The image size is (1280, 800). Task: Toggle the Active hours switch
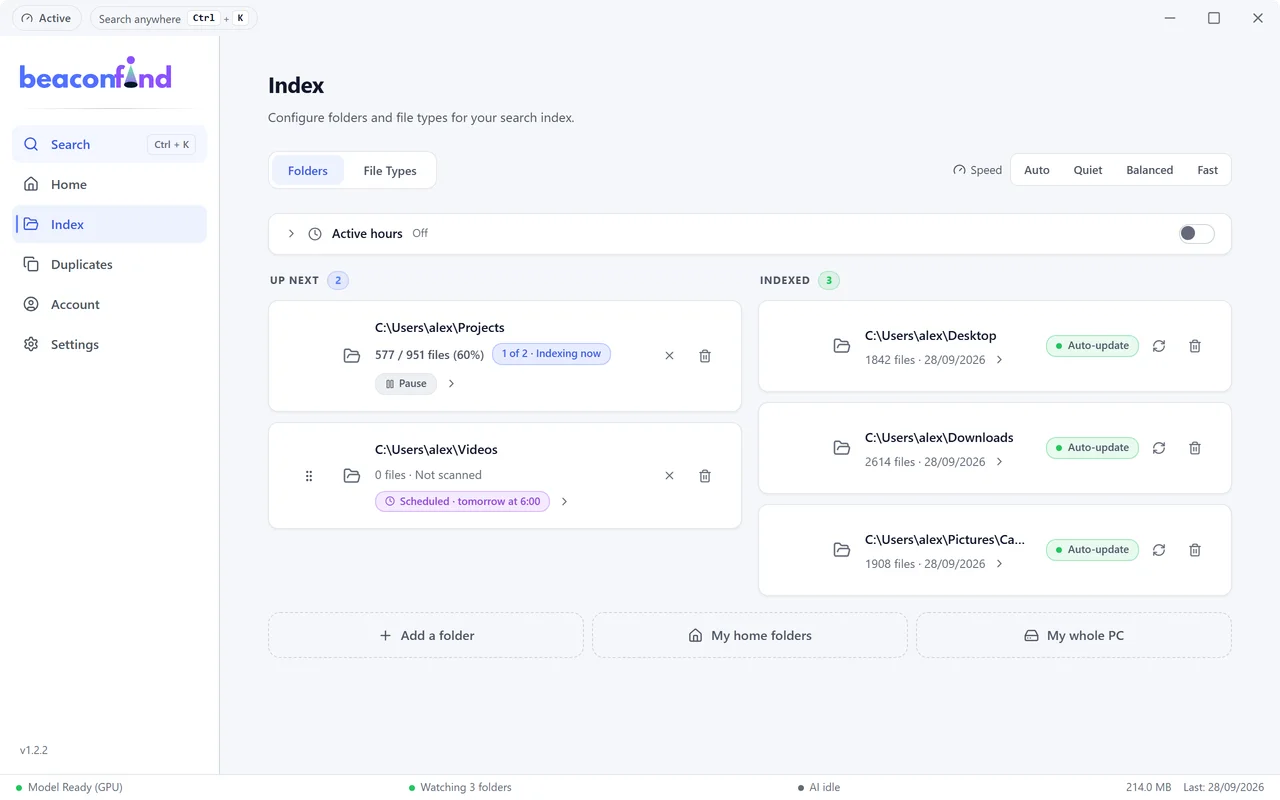tap(1196, 234)
